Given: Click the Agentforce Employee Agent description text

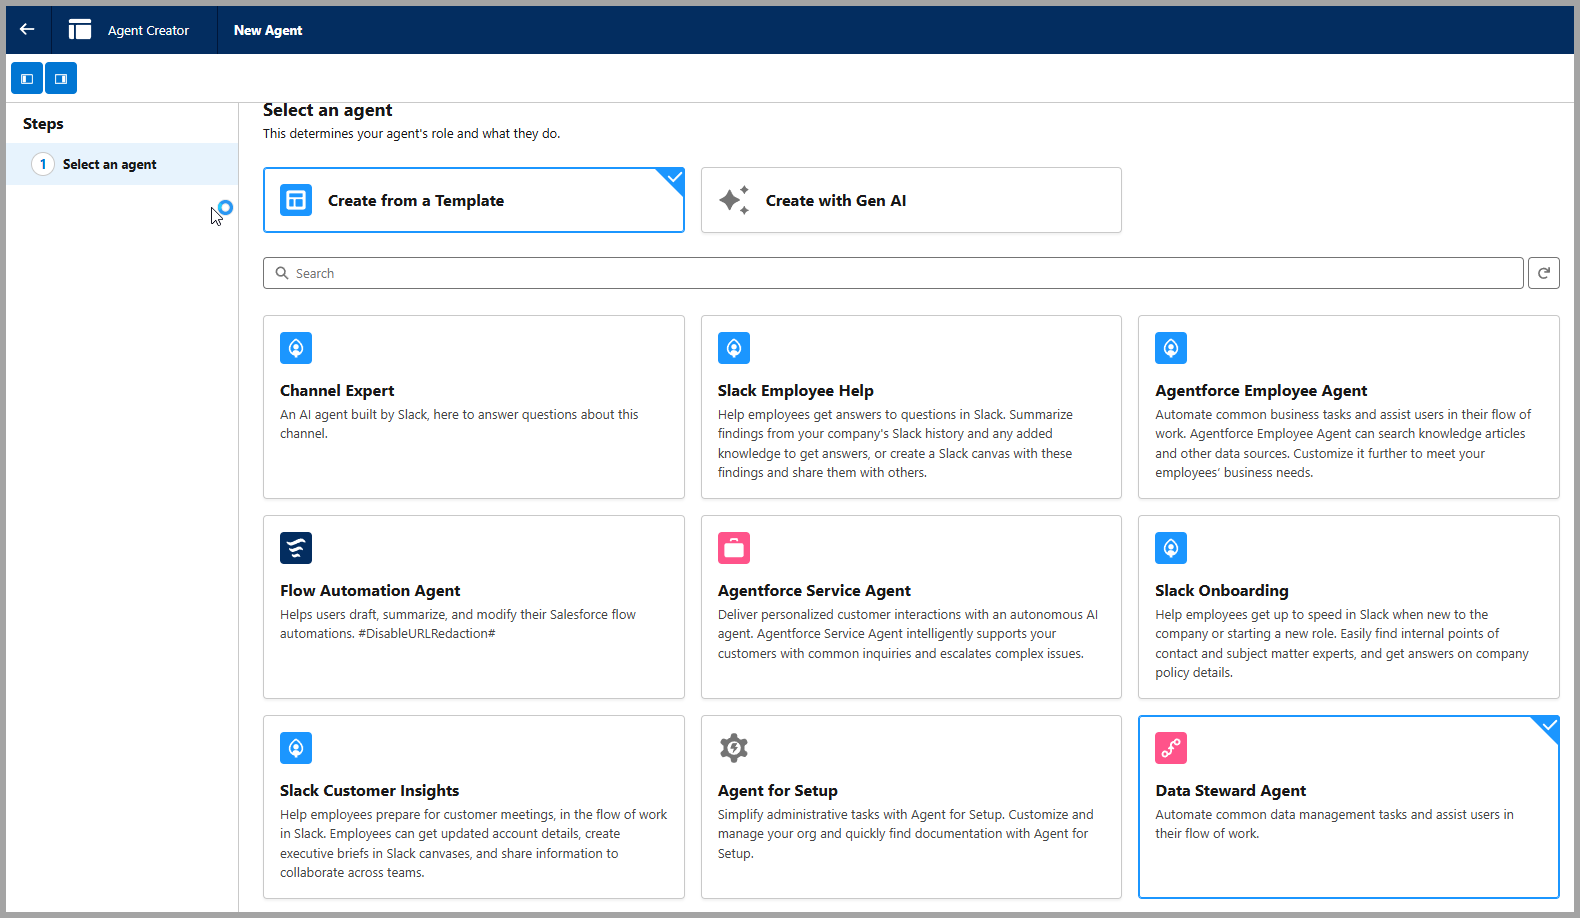Looking at the screenshot, I should pos(1343,444).
